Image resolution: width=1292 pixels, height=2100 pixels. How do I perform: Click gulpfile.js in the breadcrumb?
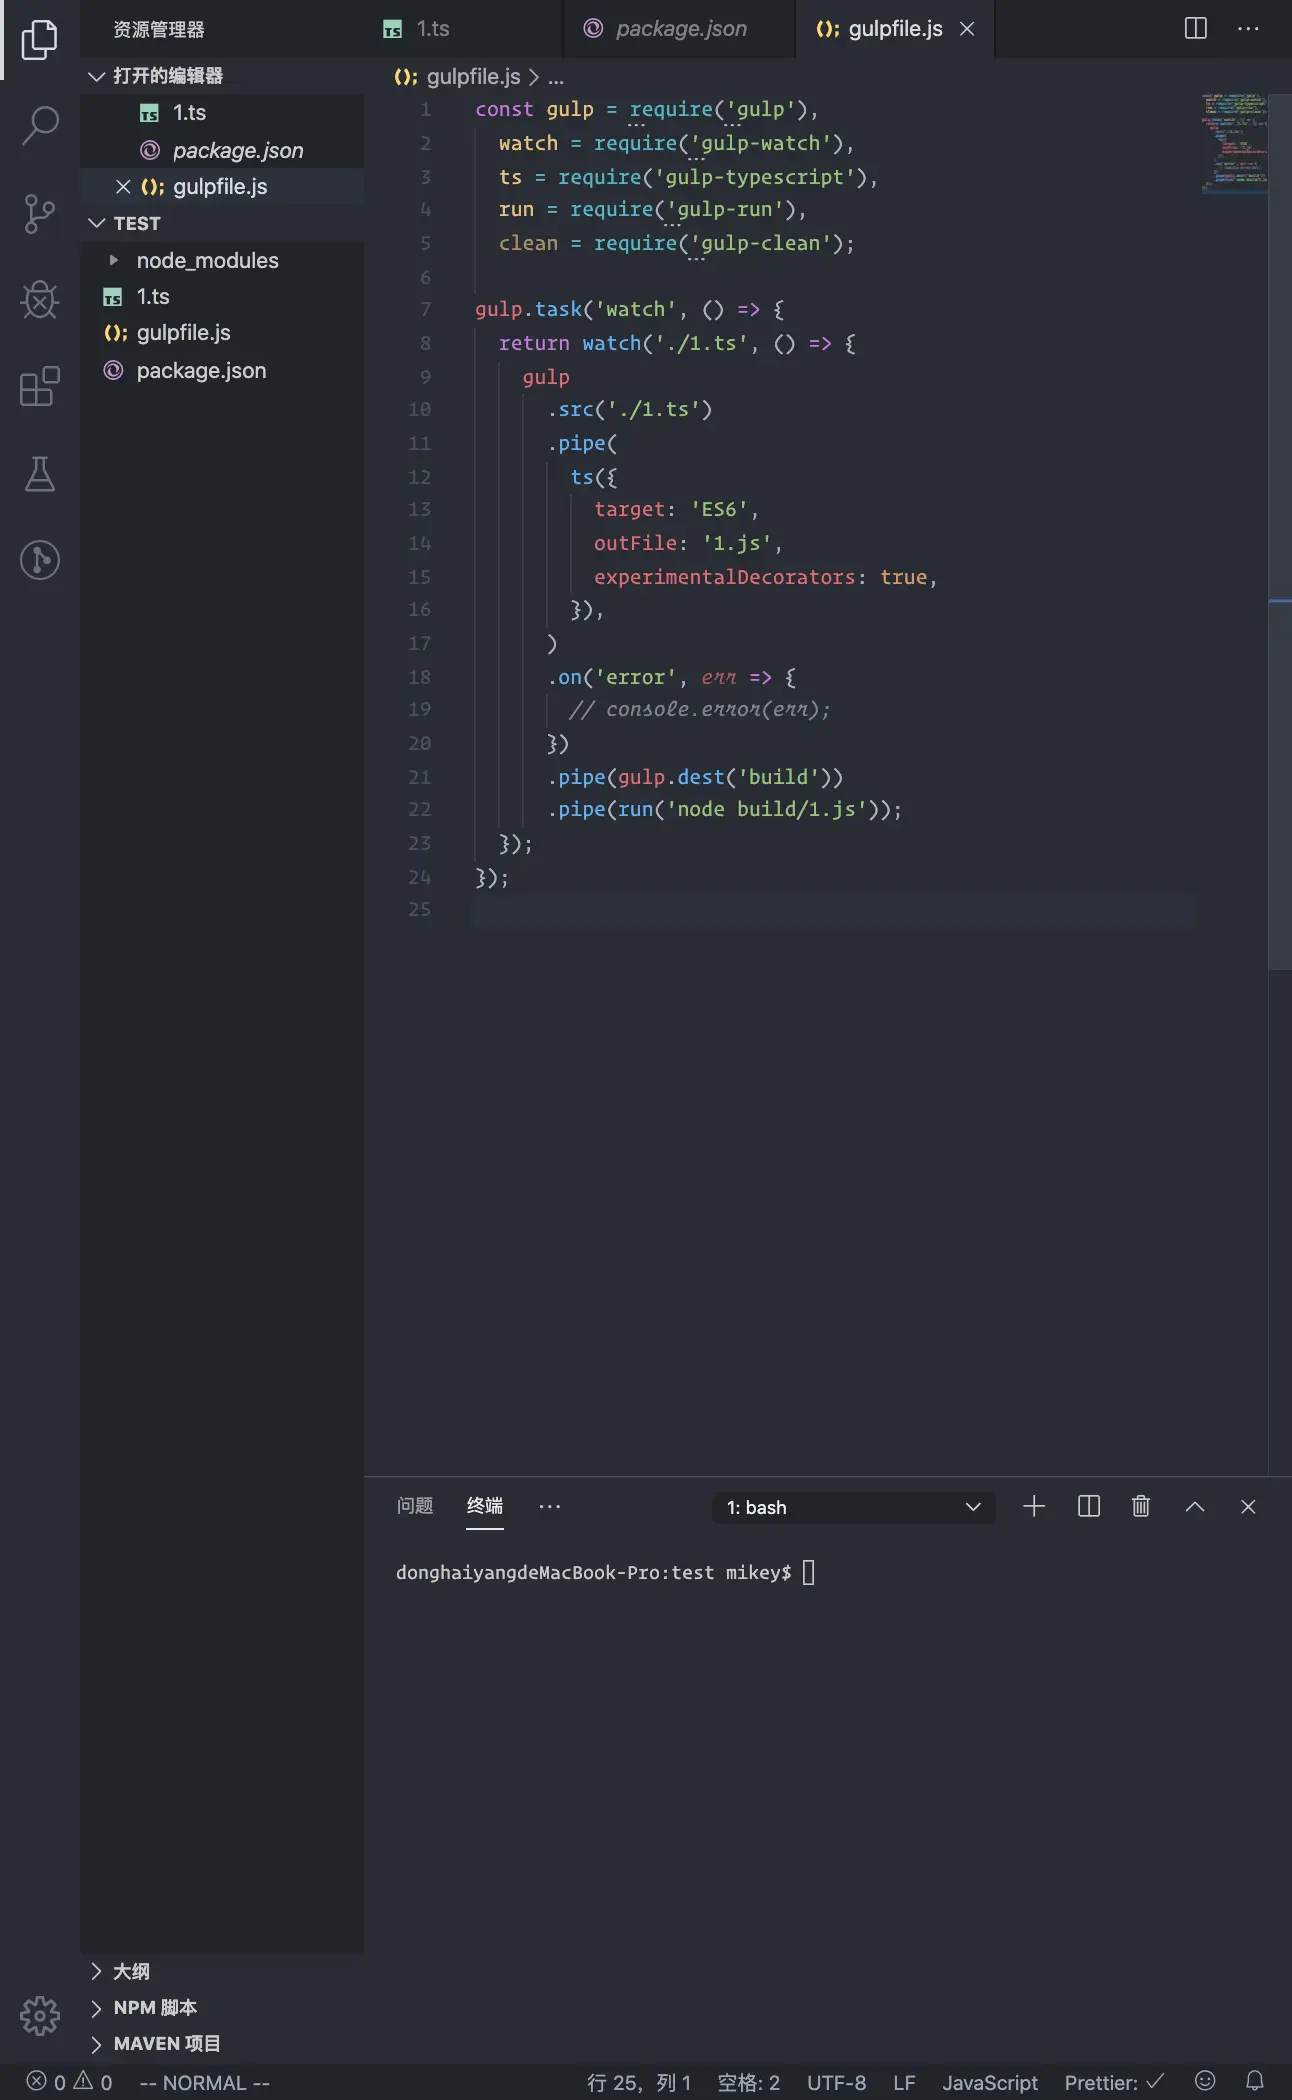click(x=473, y=77)
